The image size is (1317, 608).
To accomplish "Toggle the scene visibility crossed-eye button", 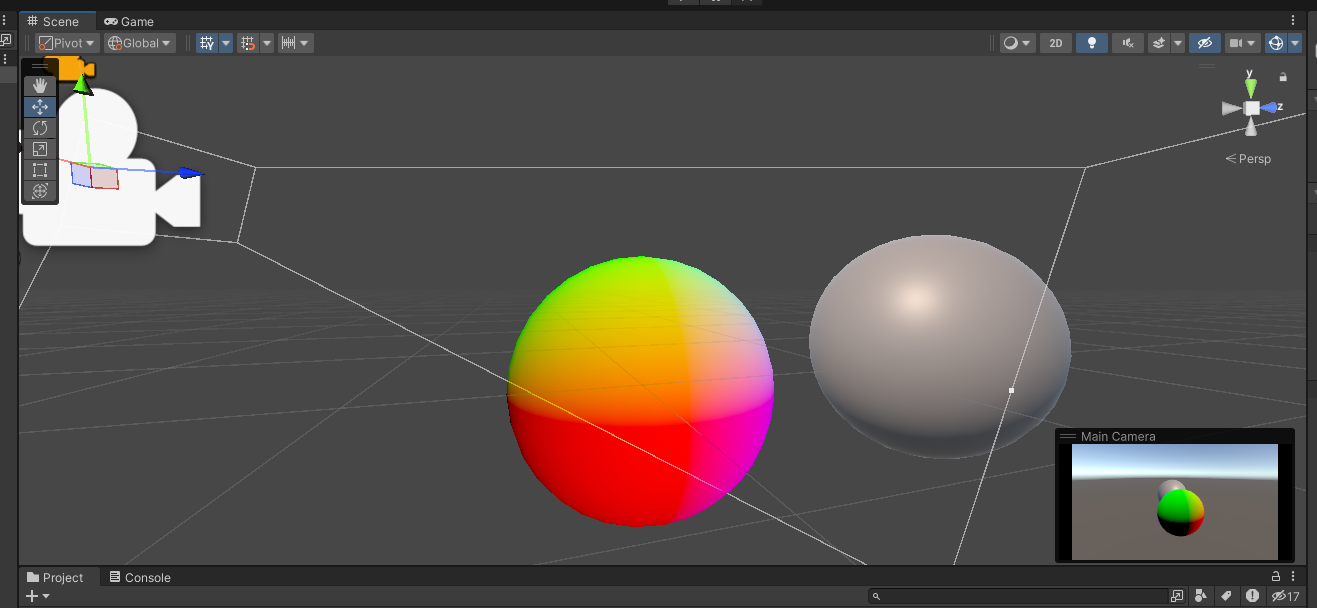I will point(1204,42).
